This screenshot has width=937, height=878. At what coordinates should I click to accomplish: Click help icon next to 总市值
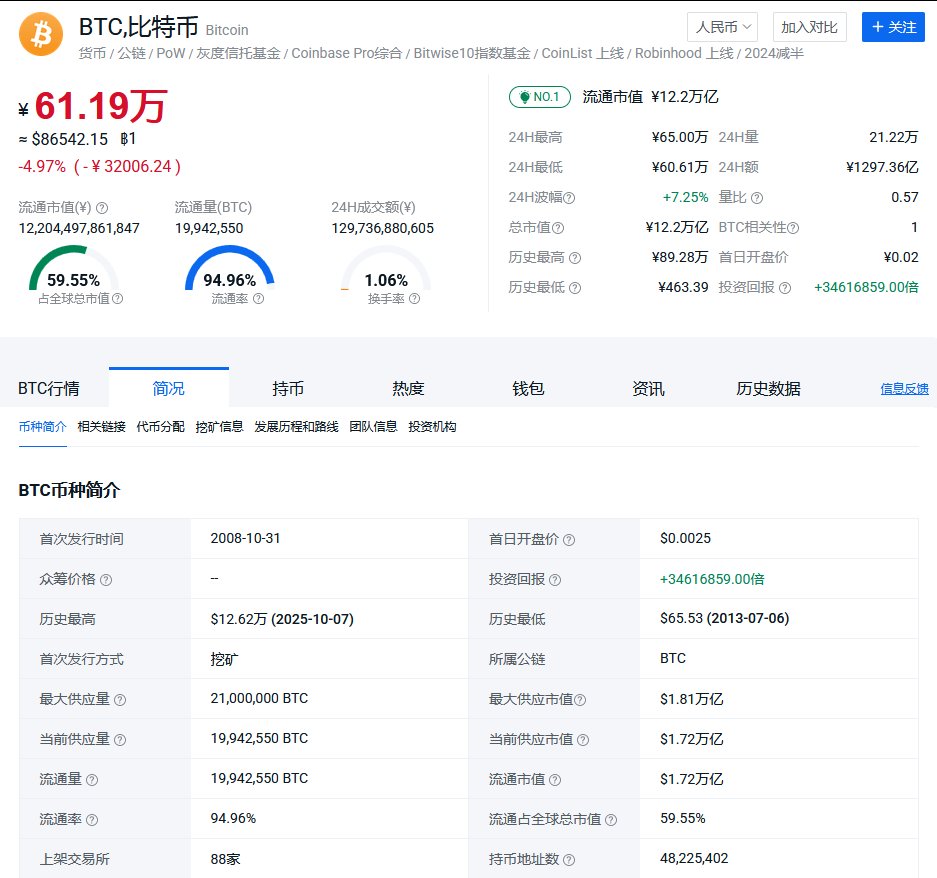point(558,228)
